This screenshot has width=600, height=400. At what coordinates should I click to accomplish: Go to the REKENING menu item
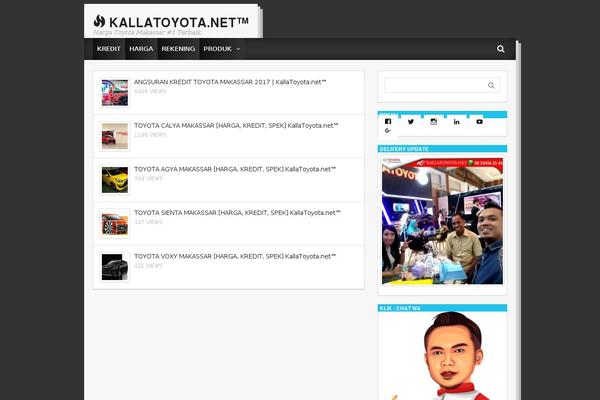[178, 49]
